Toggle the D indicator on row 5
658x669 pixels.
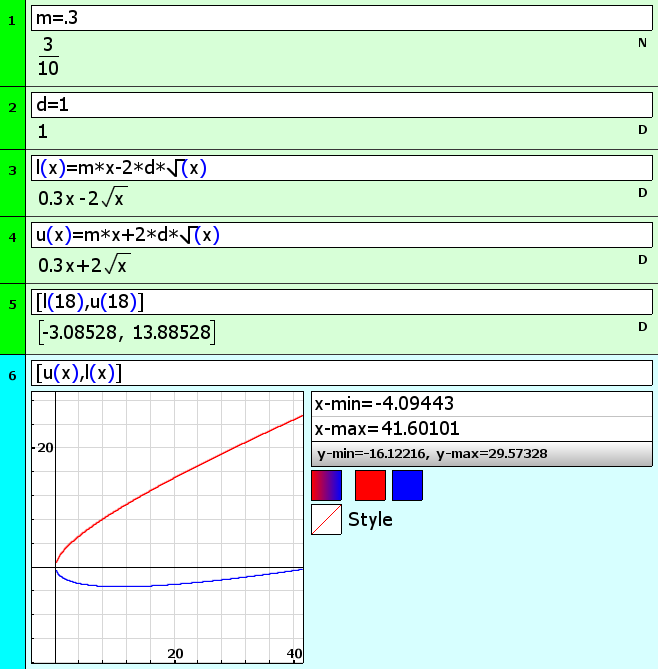tap(642, 326)
